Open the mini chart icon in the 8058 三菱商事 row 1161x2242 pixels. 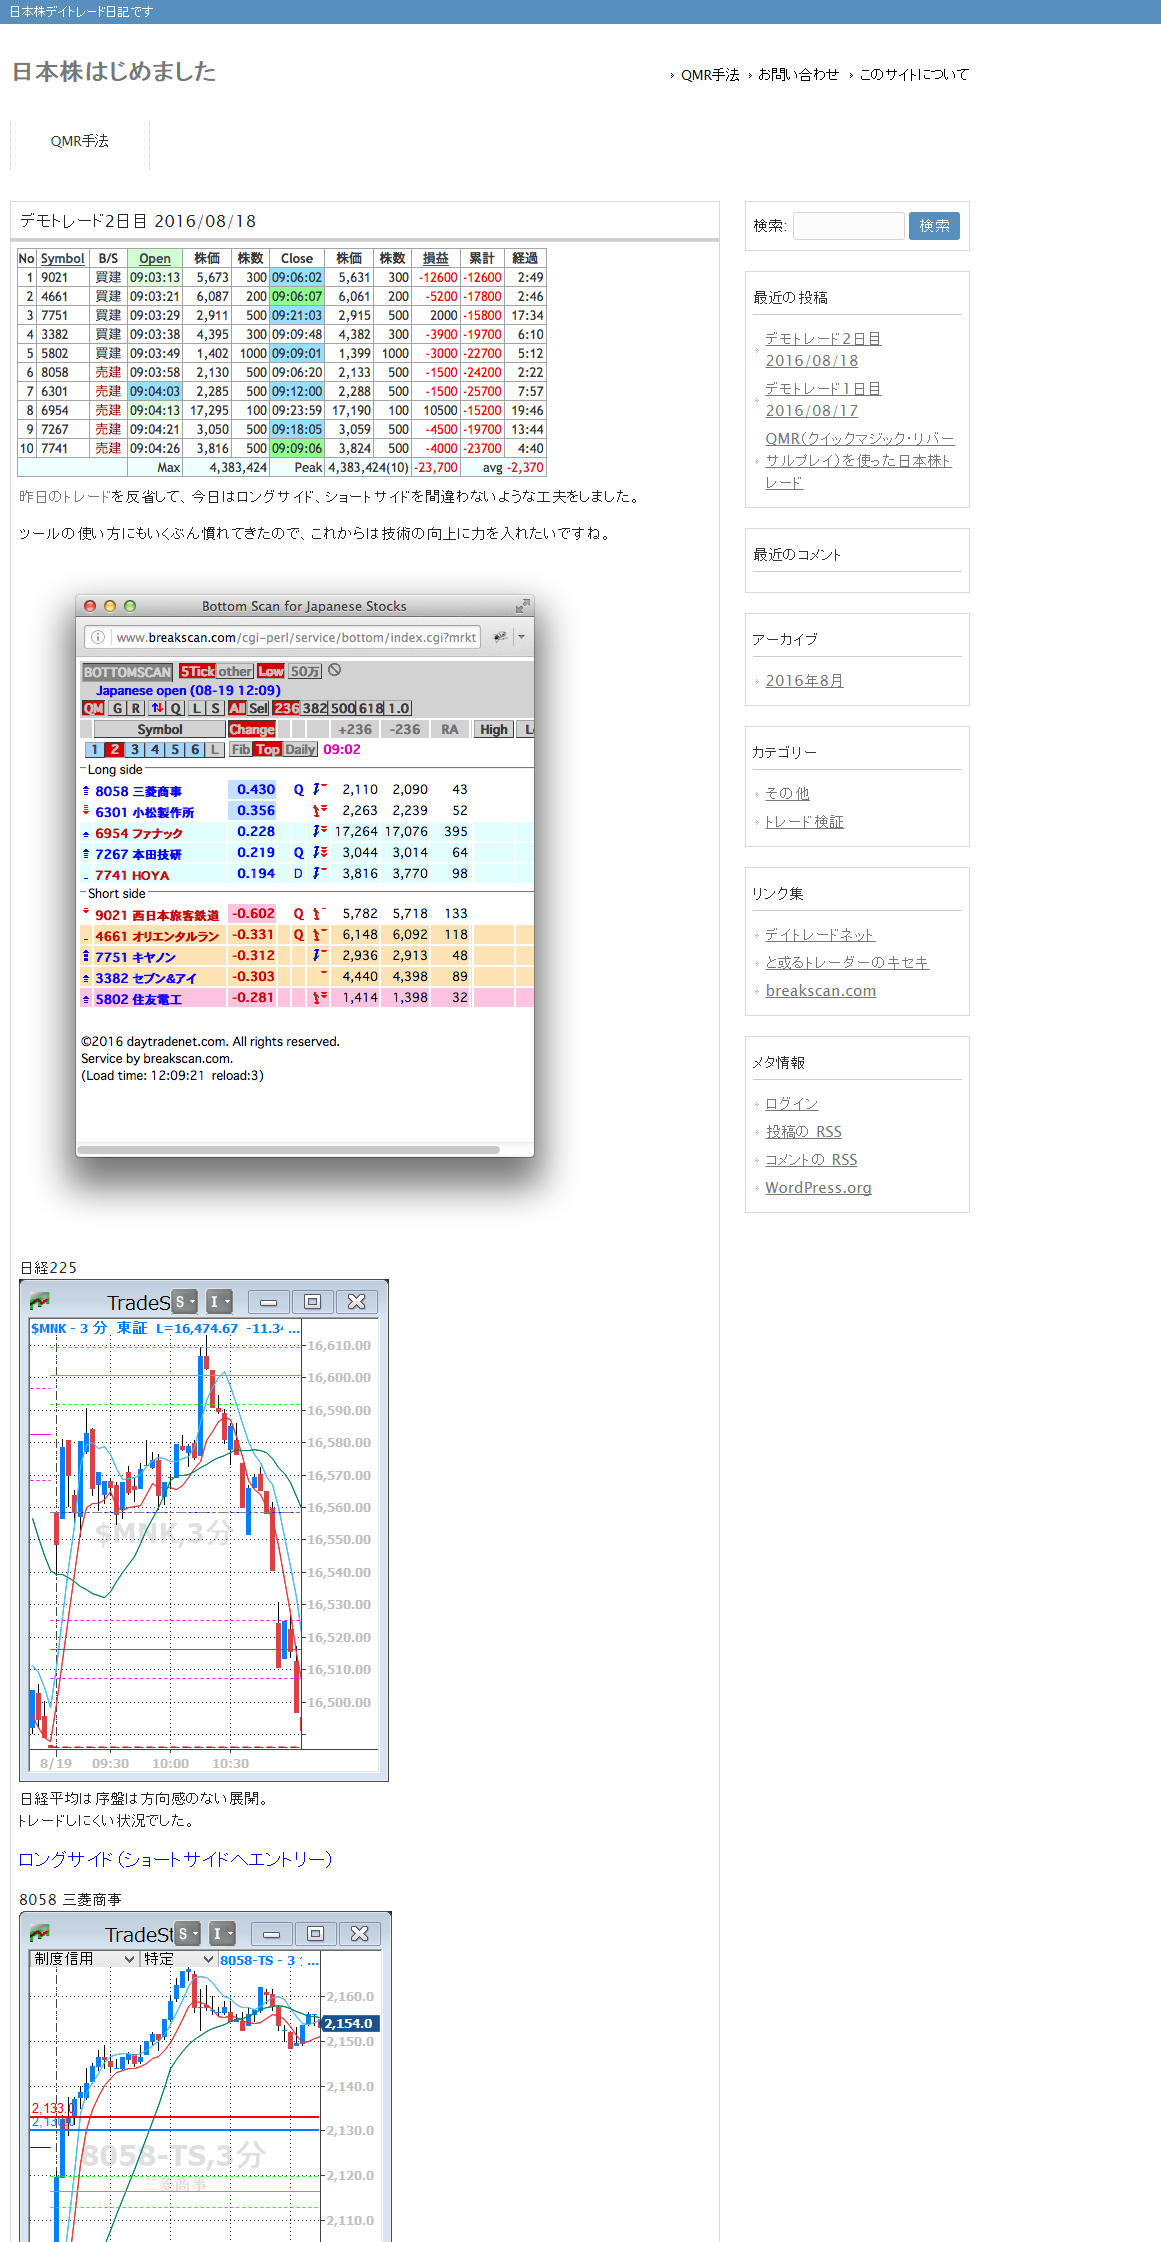click(320, 789)
